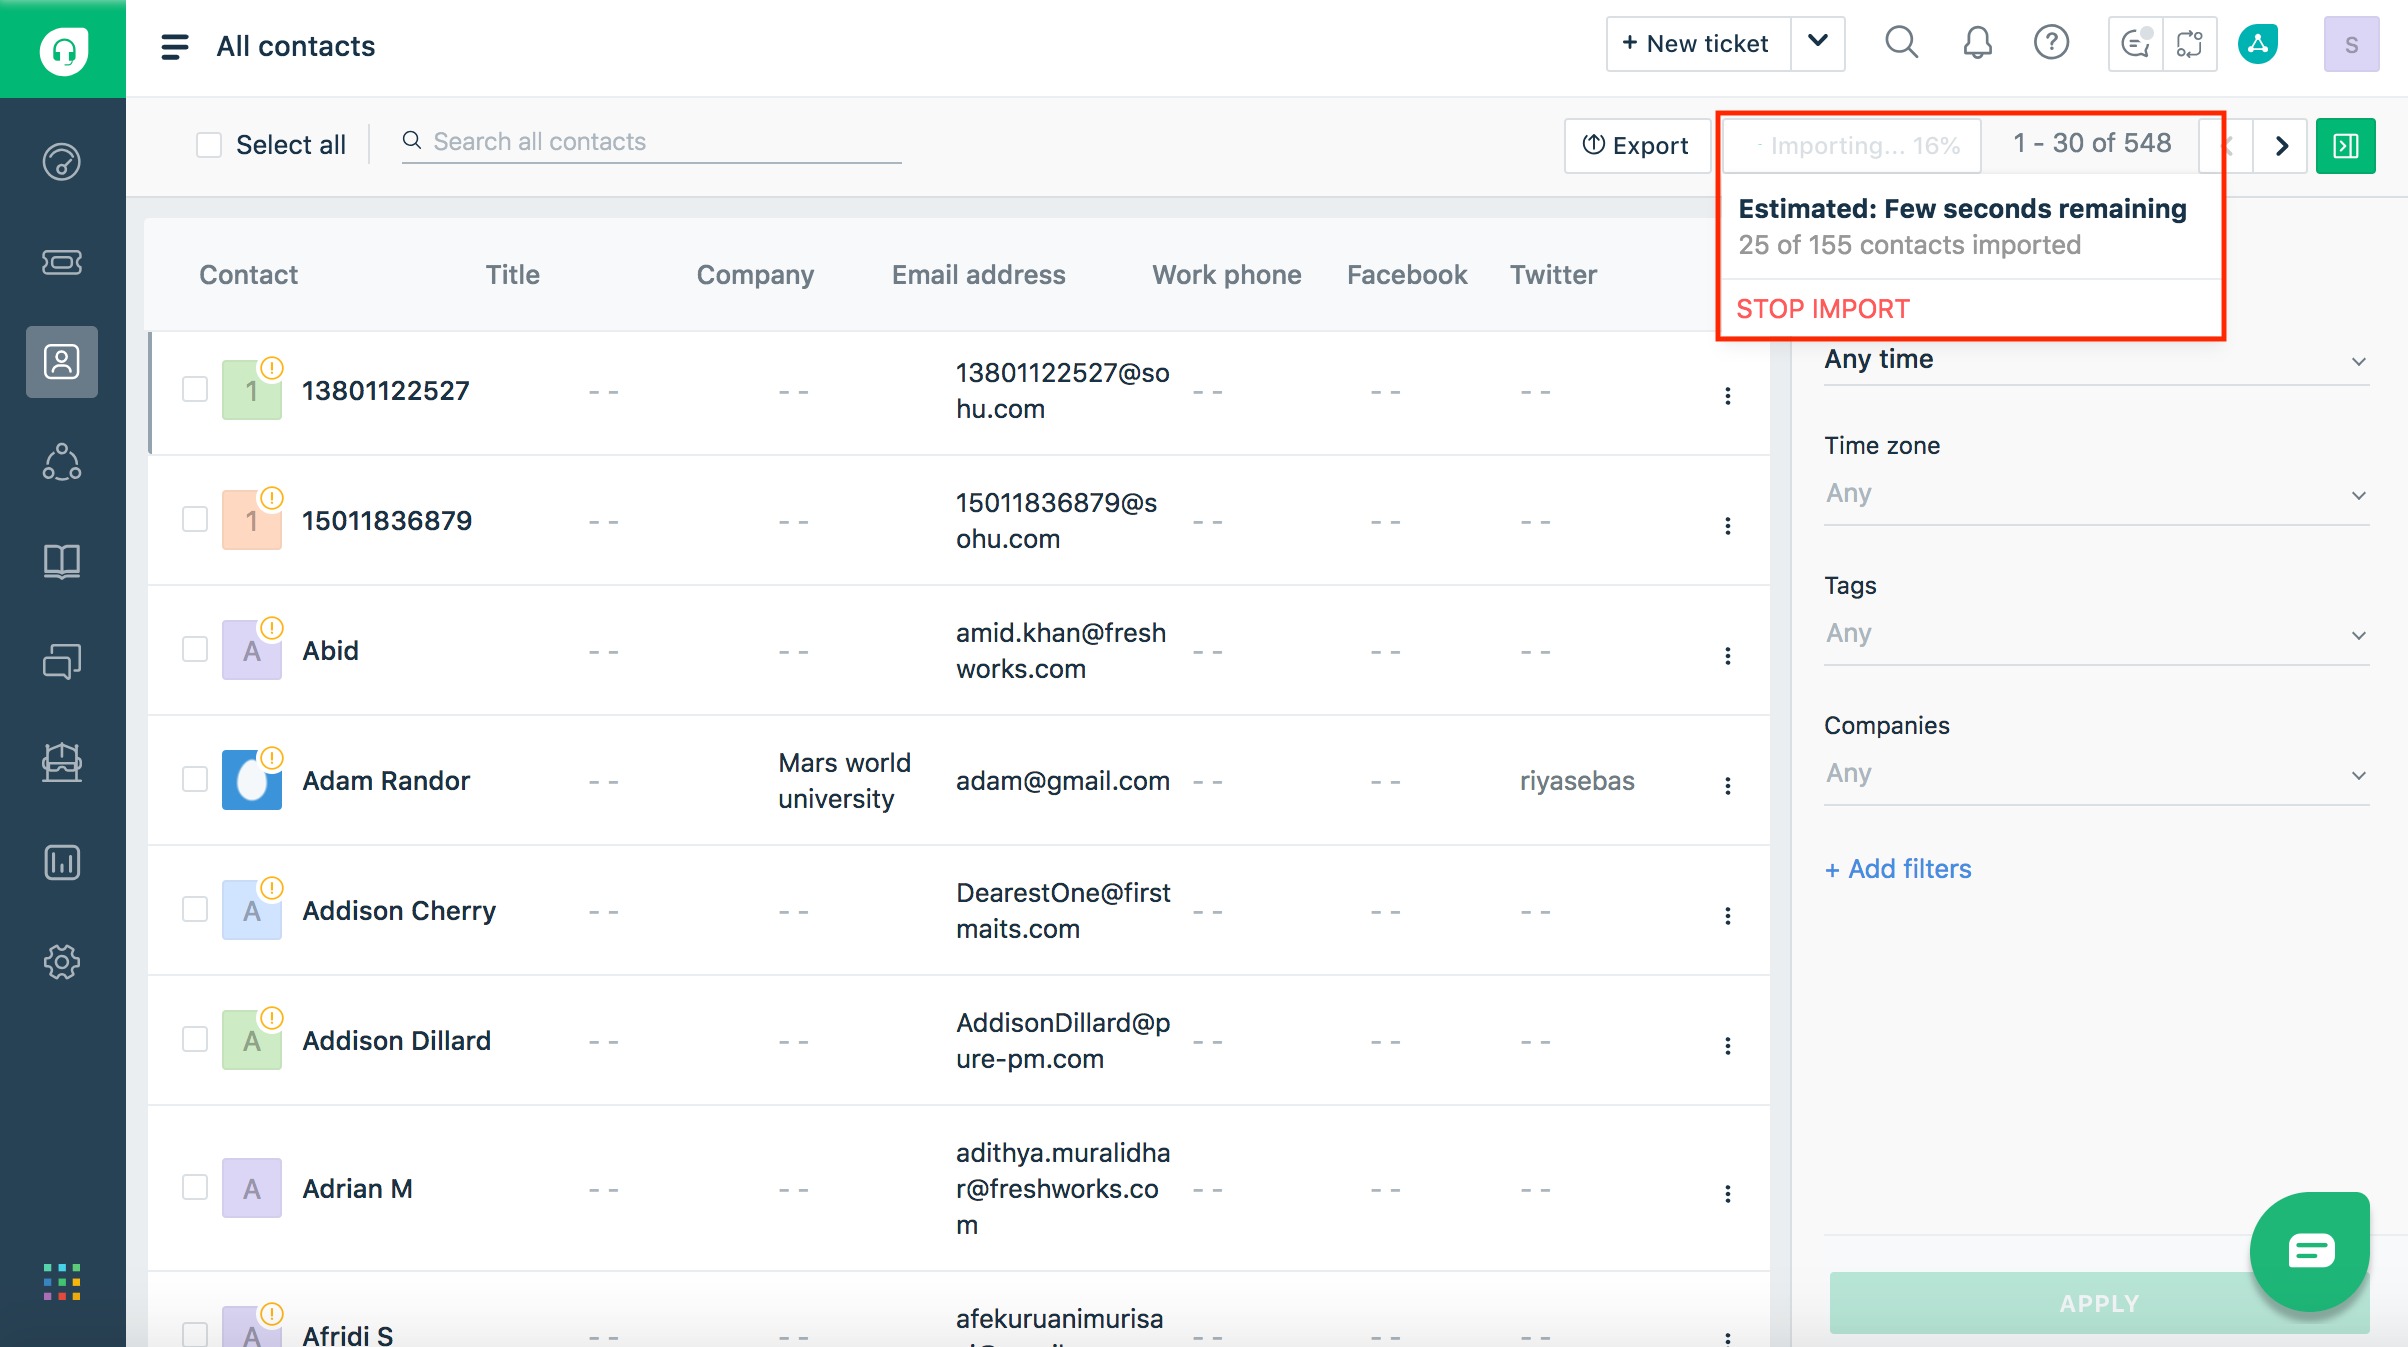Check the Select all checkbox

[x=209, y=145]
